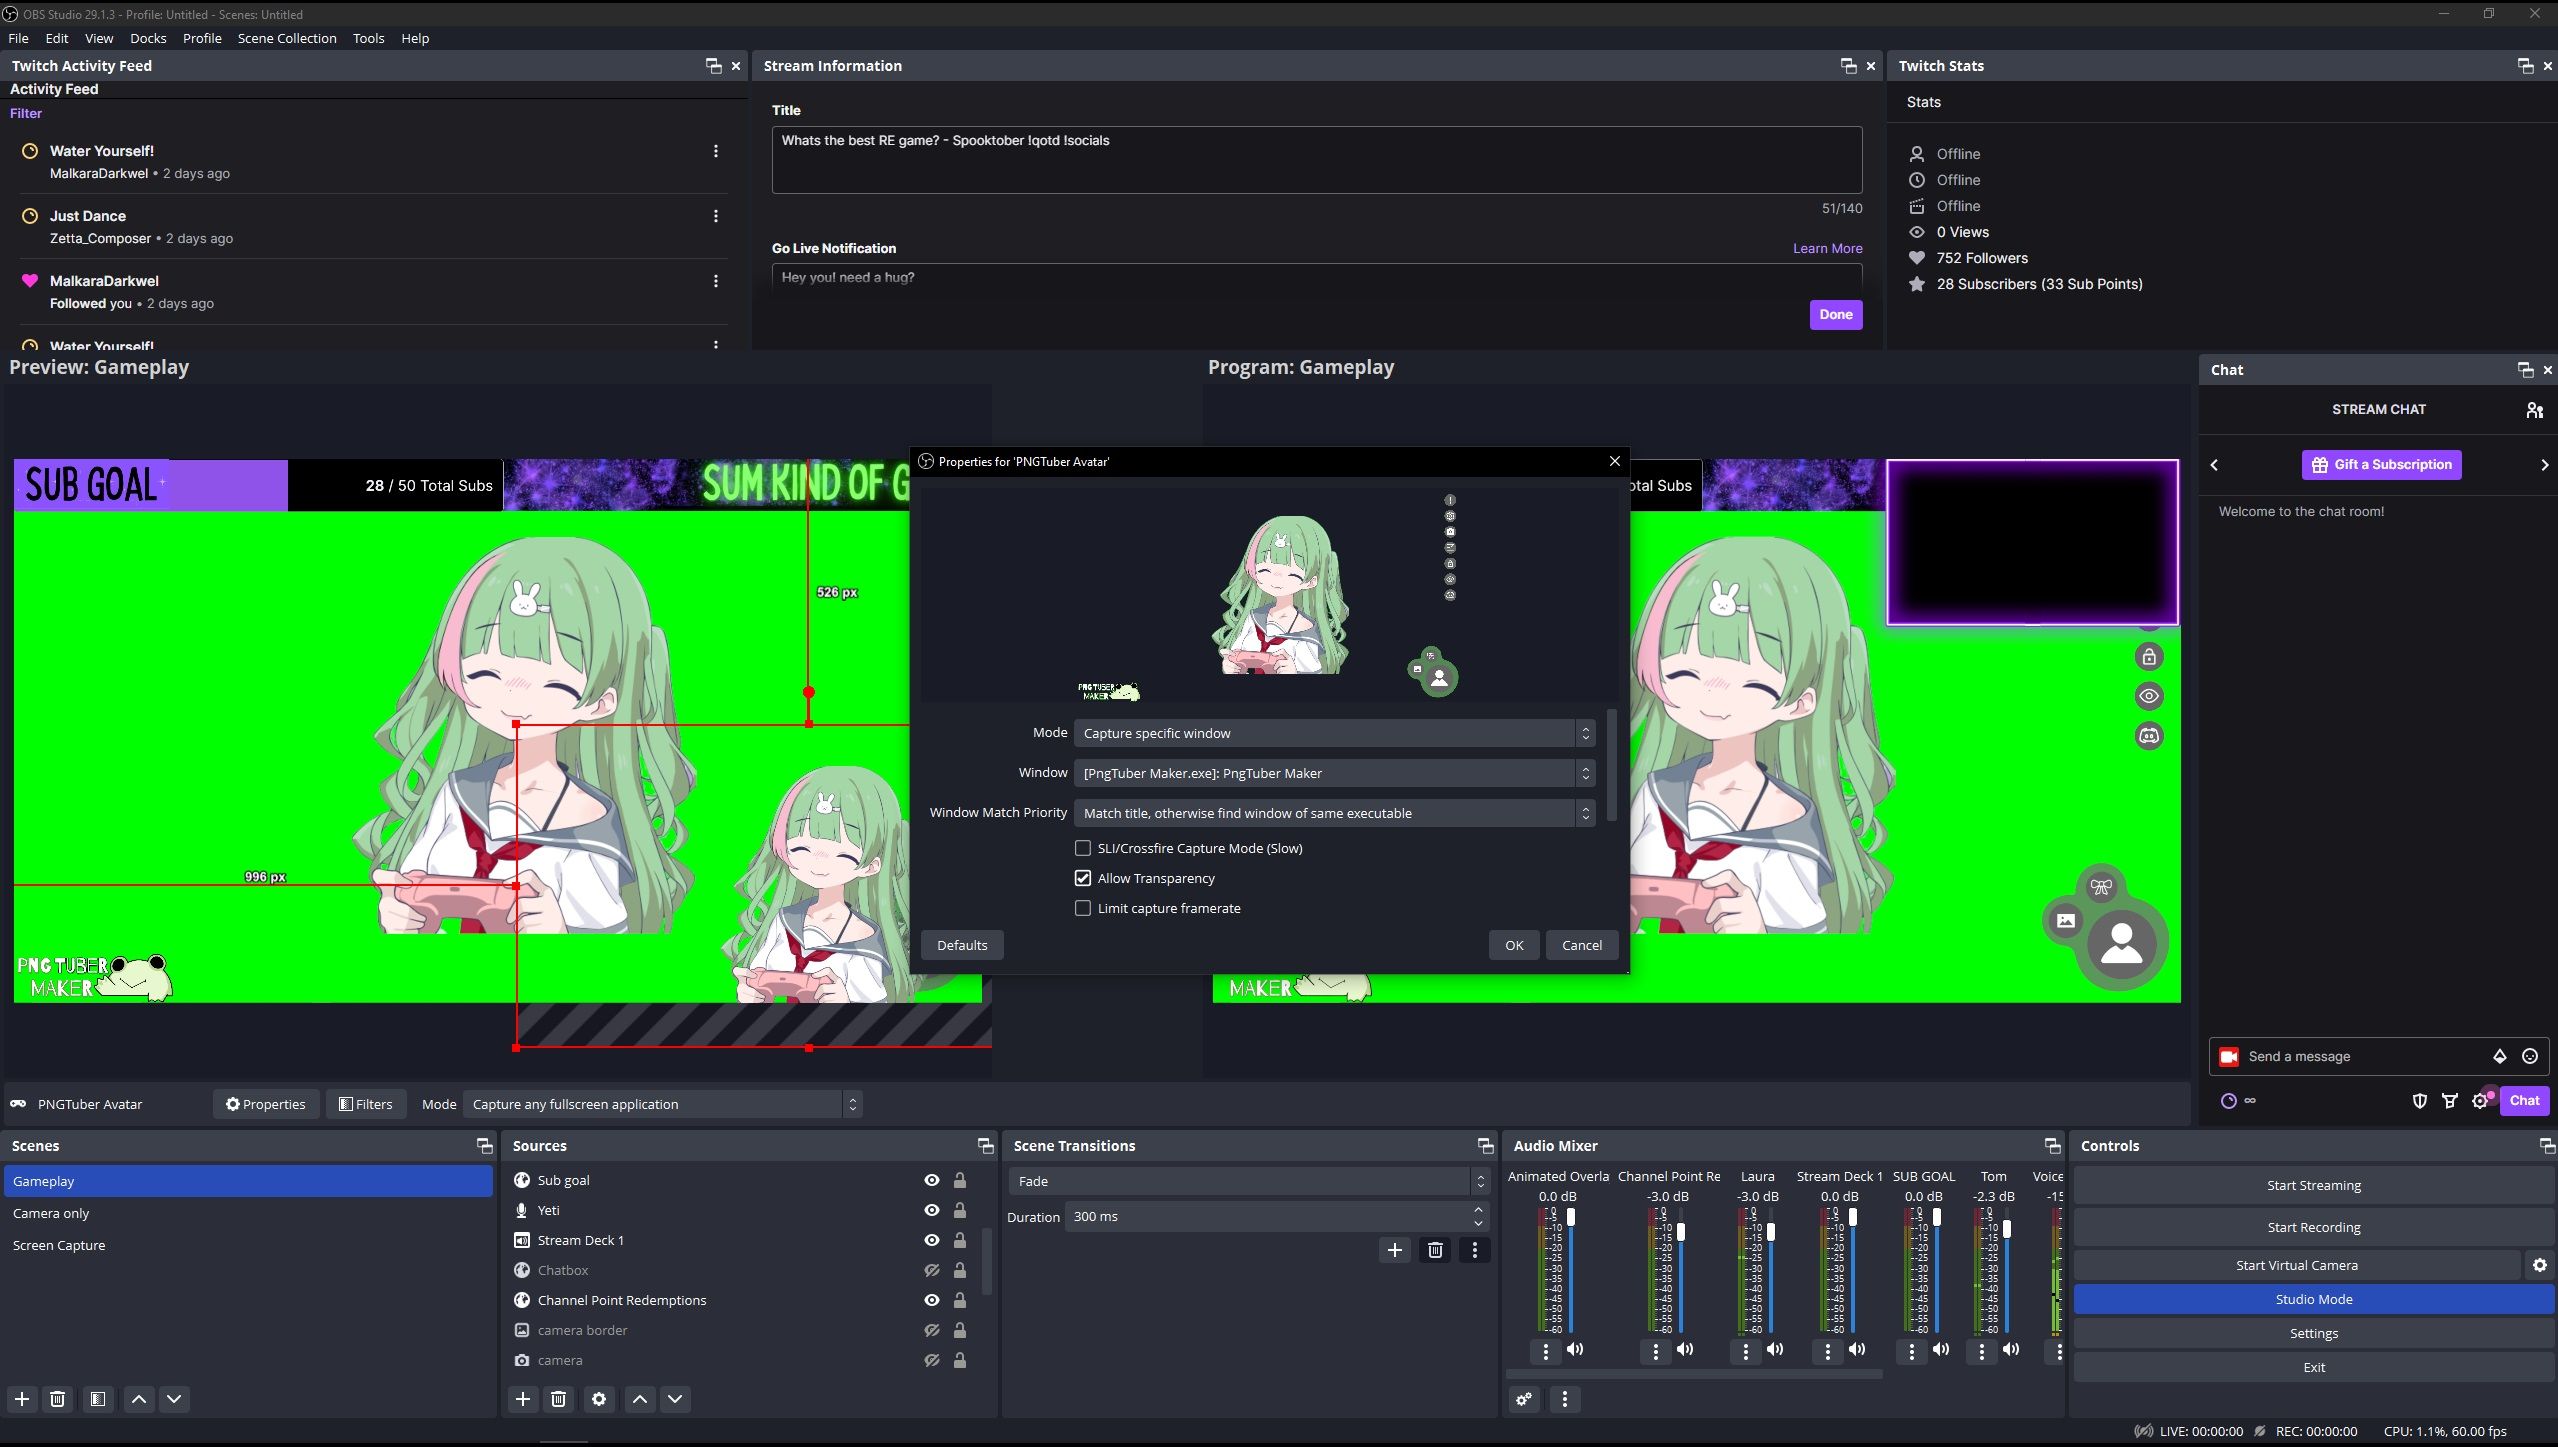This screenshot has width=2558, height=1447.
Task: Open advanced audio properties gear in Audio Mixer
Action: point(1523,1400)
